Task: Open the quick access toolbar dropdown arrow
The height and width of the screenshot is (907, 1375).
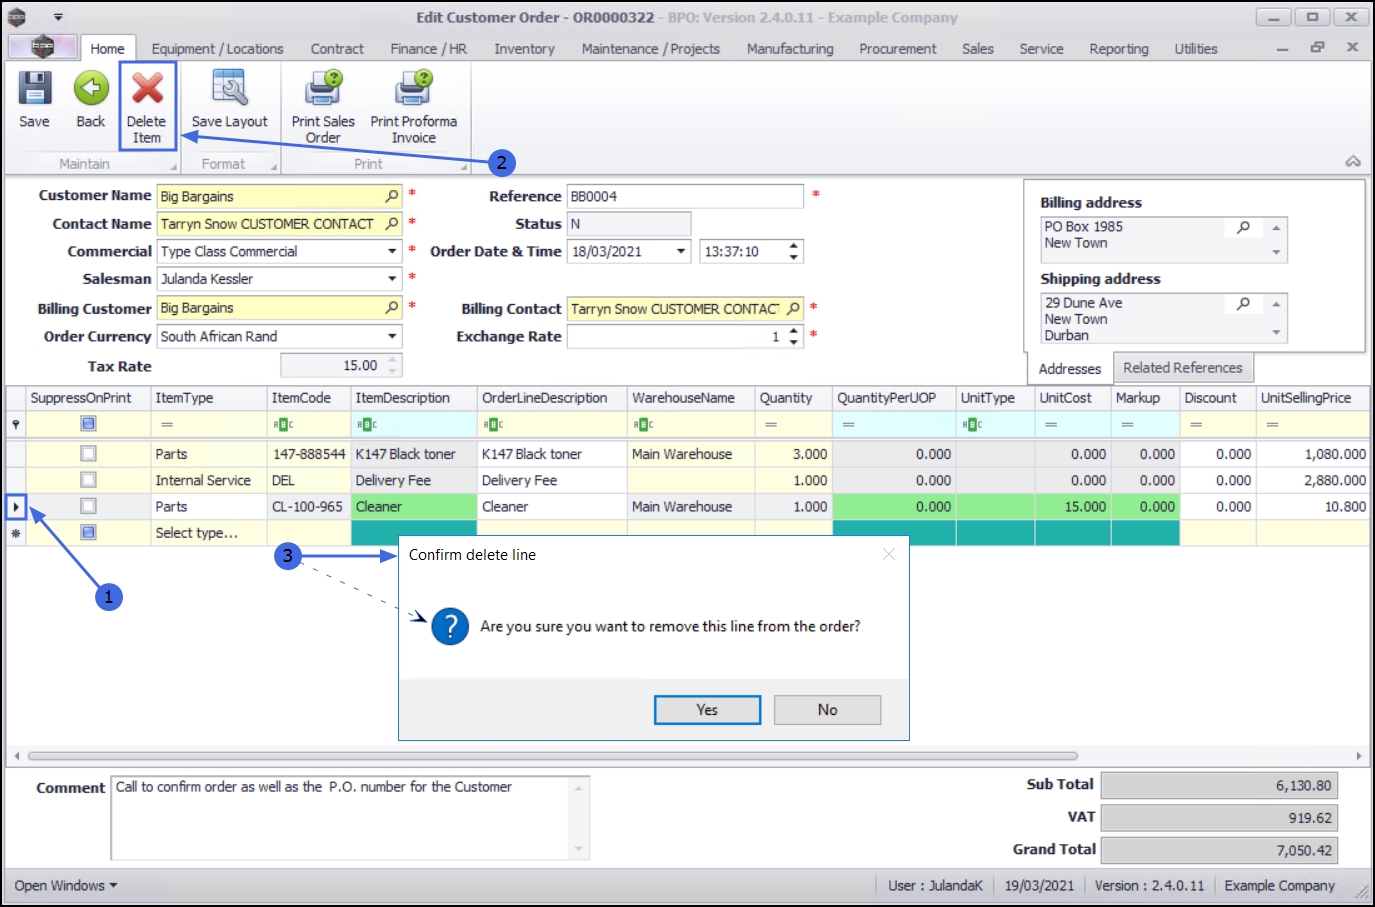Action: 58,17
